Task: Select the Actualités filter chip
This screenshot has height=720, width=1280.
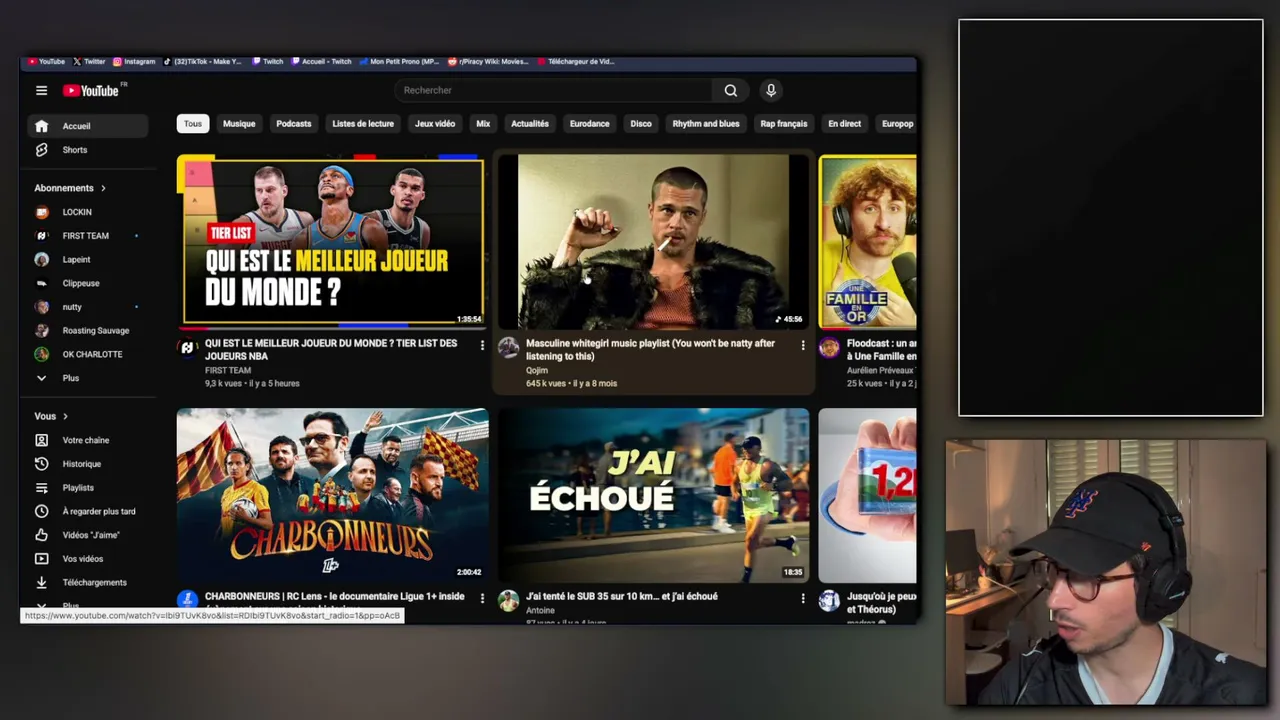Action: [530, 124]
